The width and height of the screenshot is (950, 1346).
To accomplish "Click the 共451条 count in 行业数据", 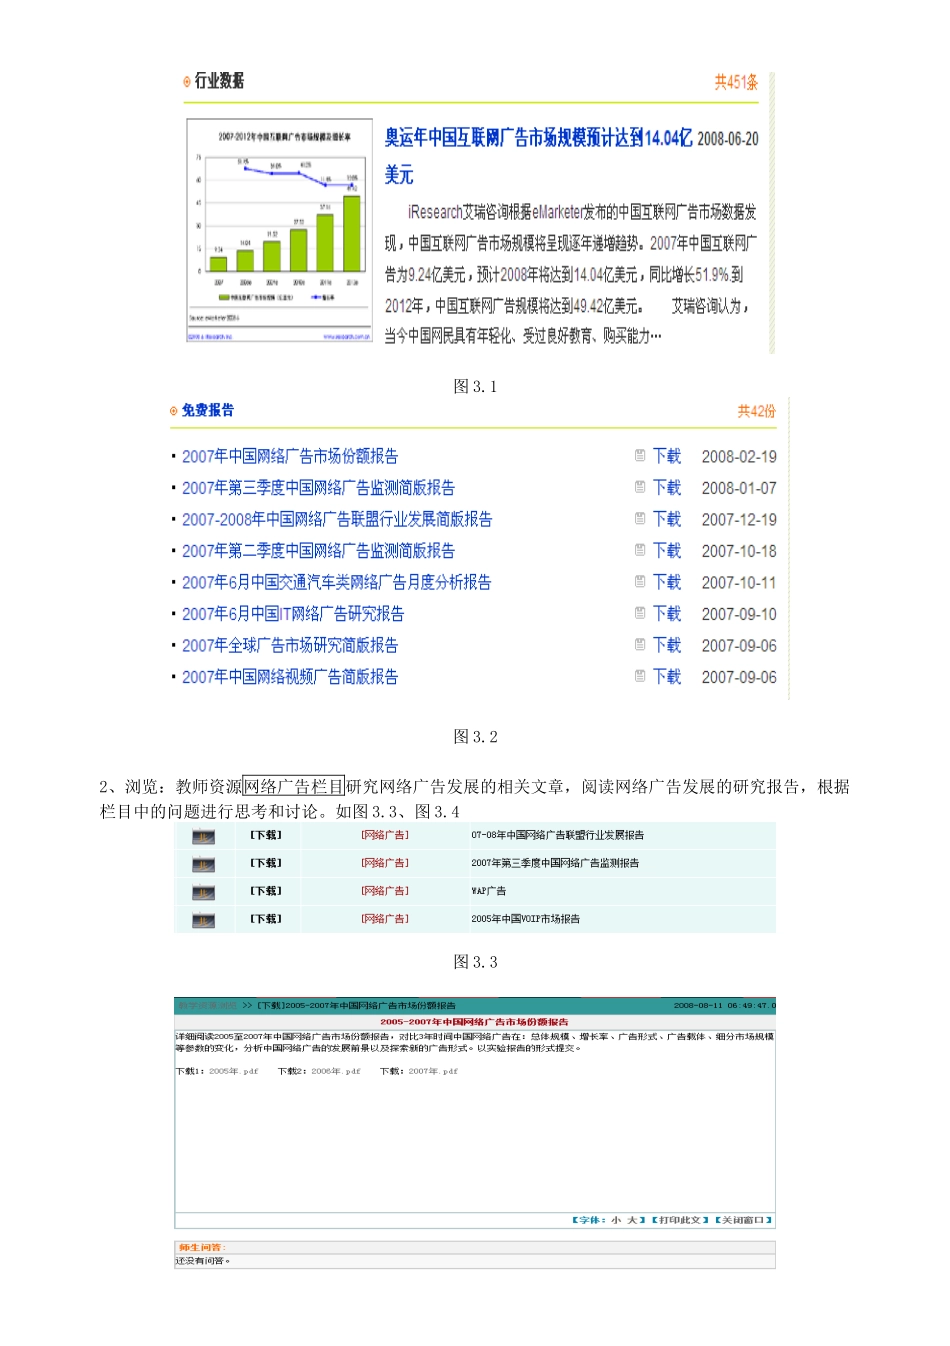I will tap(736, 82).
